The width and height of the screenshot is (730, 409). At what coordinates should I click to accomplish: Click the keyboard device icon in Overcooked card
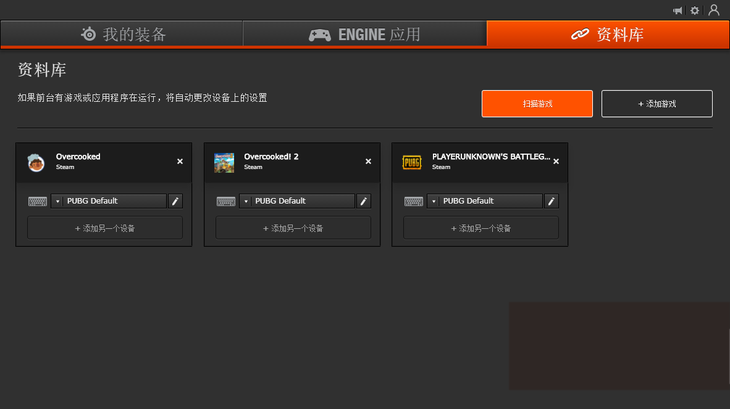(x=37, y=201)
